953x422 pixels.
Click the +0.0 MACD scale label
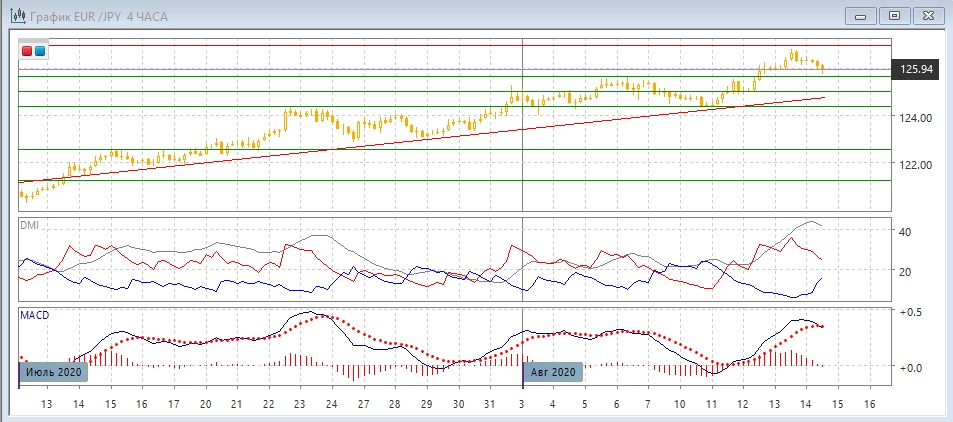pos(911,367)
